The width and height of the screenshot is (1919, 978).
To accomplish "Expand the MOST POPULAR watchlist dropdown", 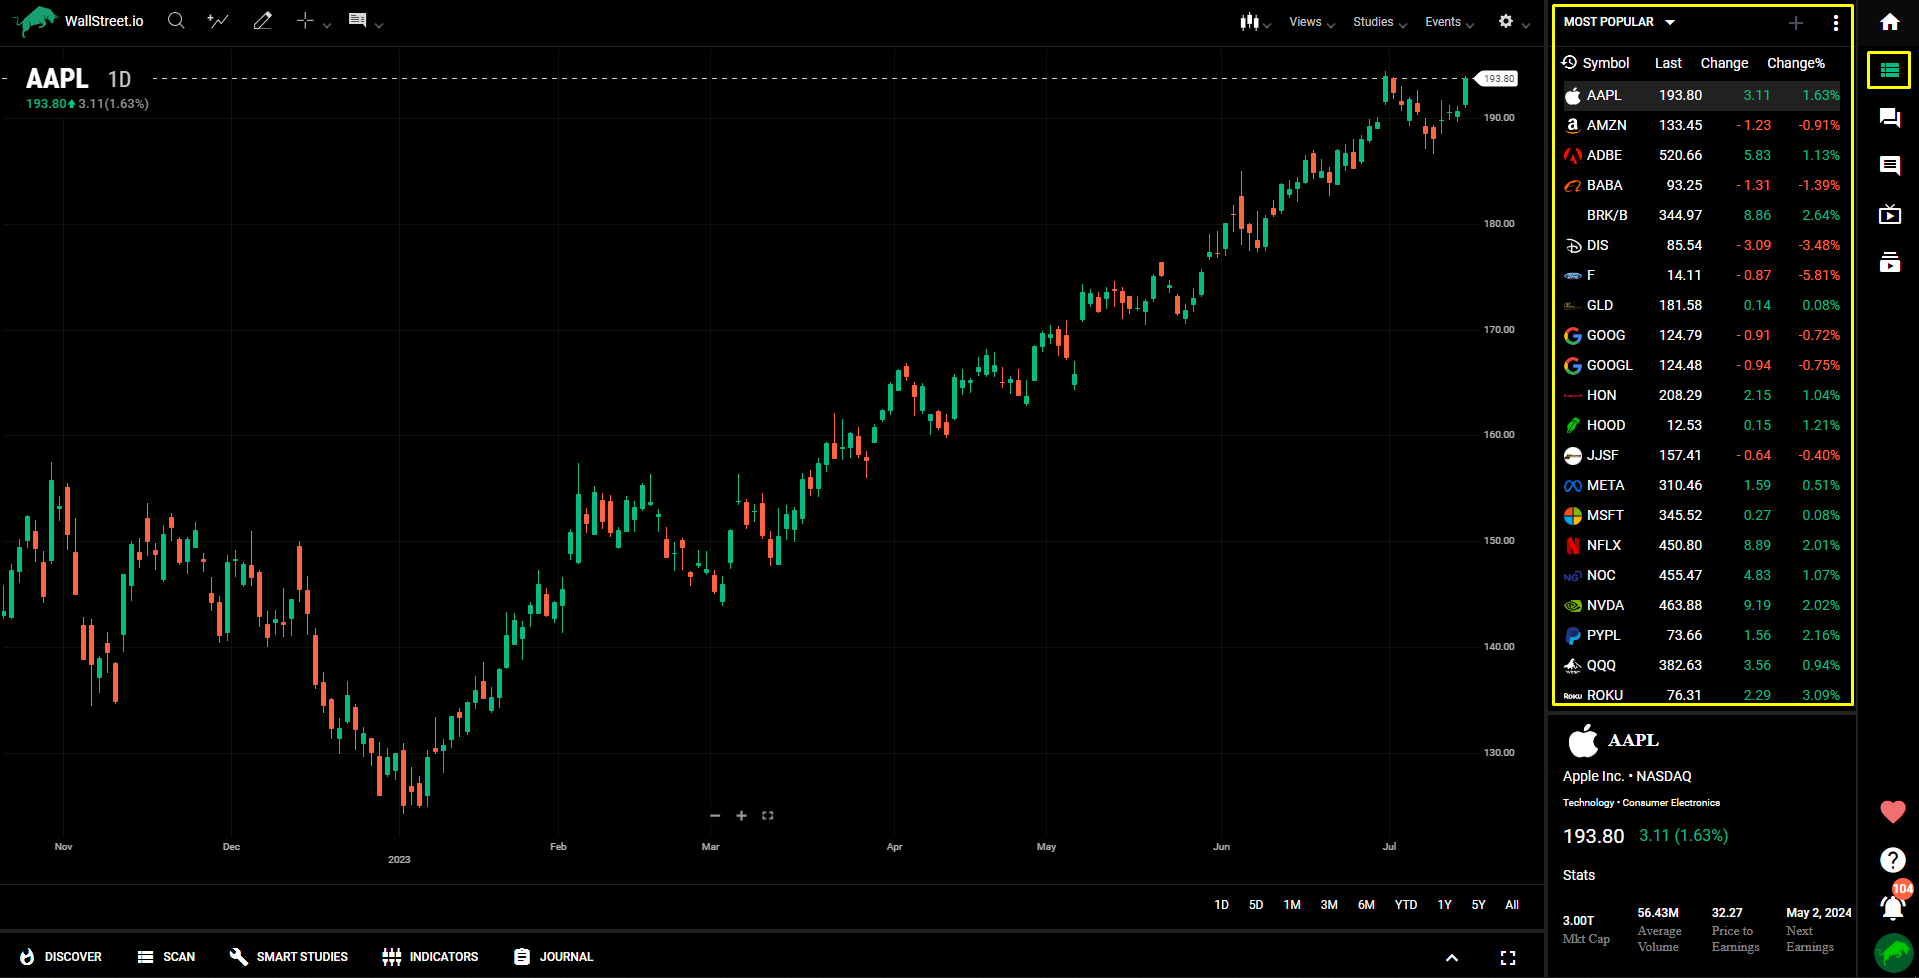I will [x=1619, y=22].
